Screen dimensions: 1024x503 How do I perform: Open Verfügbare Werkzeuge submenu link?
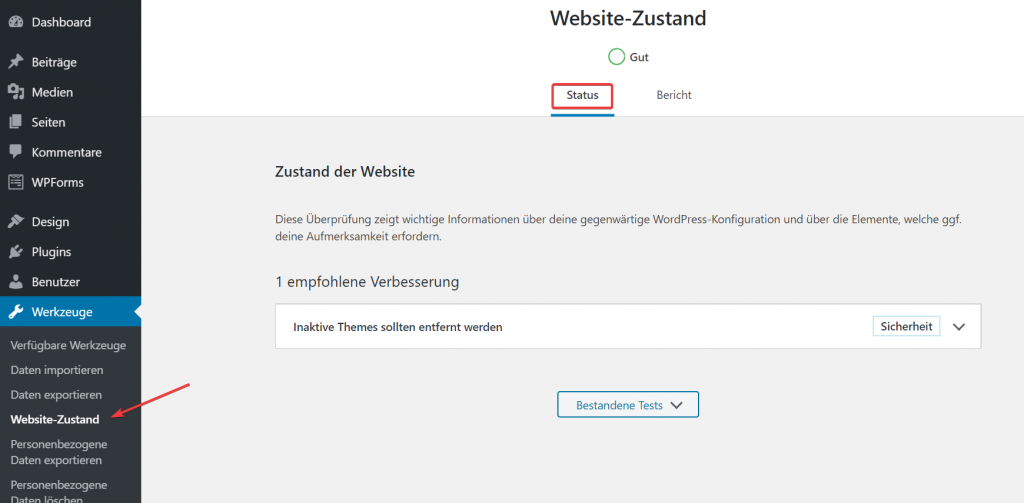[68, 345]
